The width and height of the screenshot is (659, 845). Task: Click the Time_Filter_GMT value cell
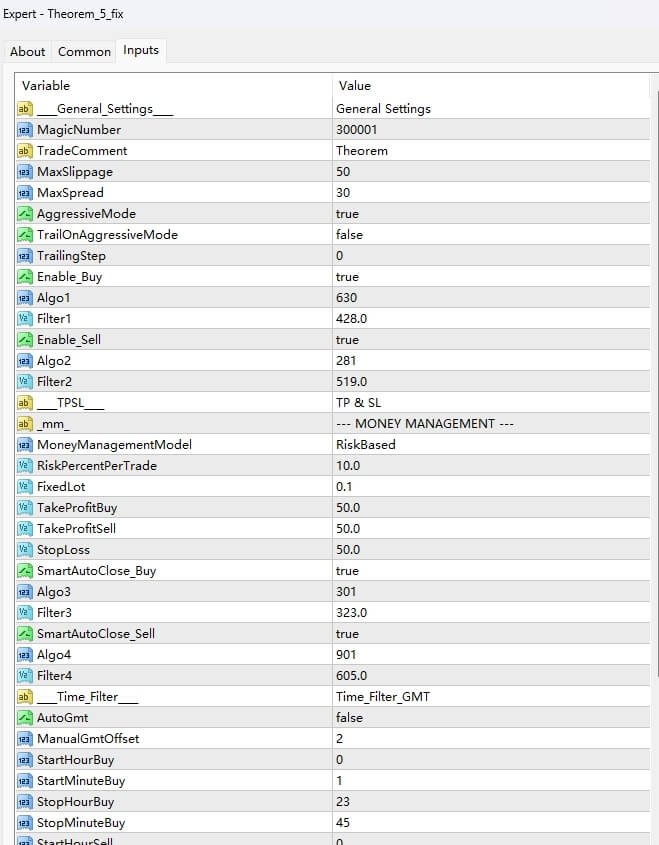point(491,697)
